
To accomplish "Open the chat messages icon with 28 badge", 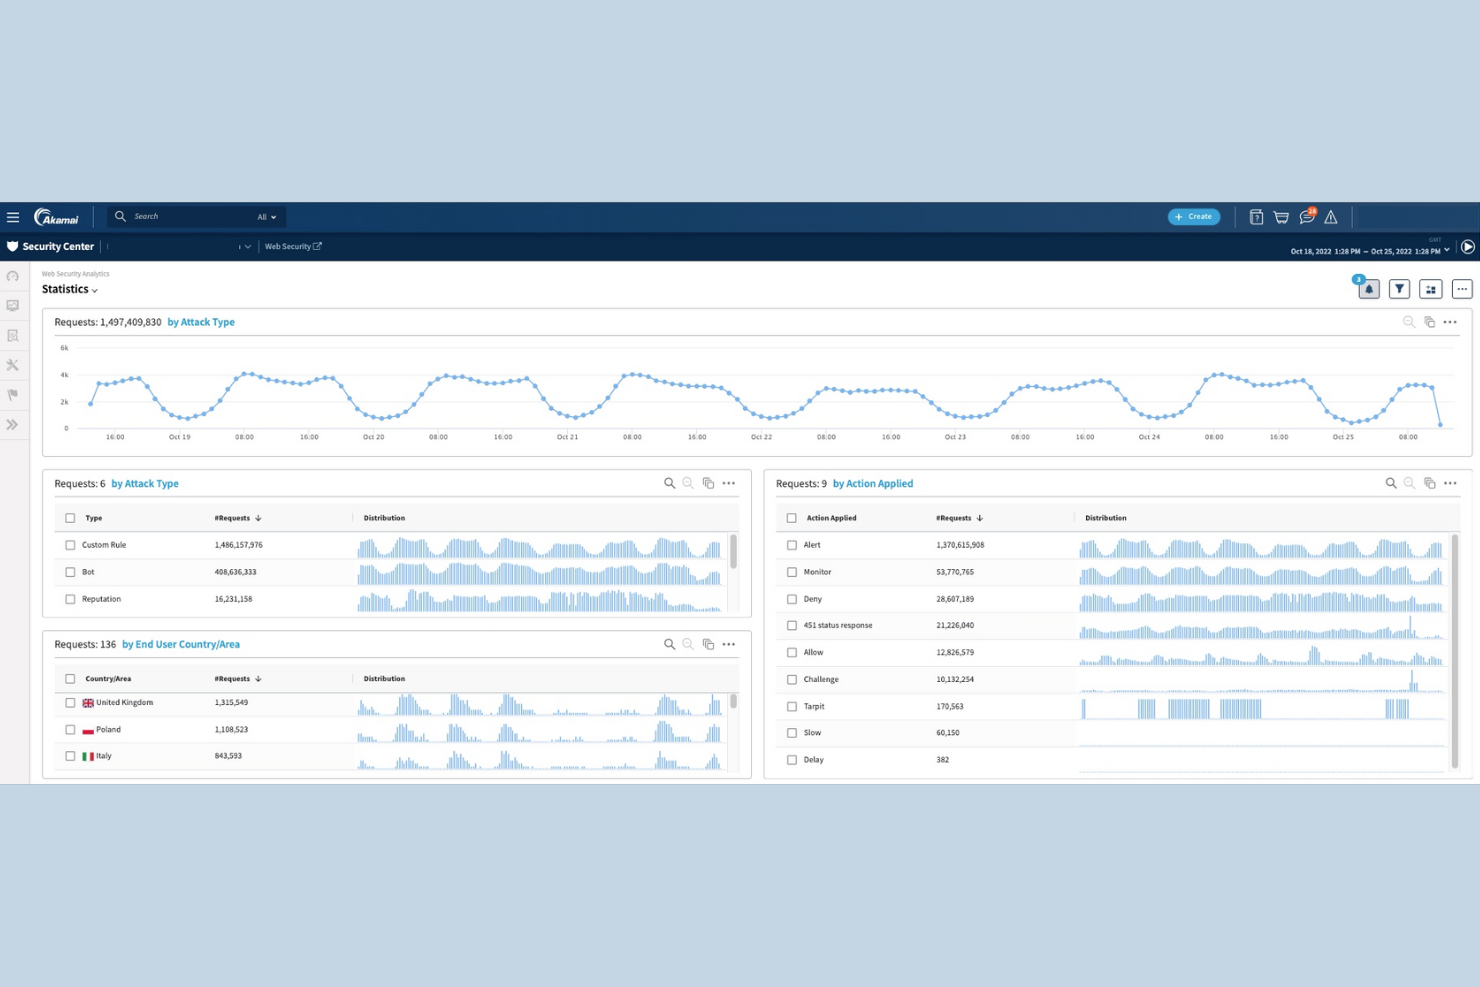I will (x=1307, y=216).
